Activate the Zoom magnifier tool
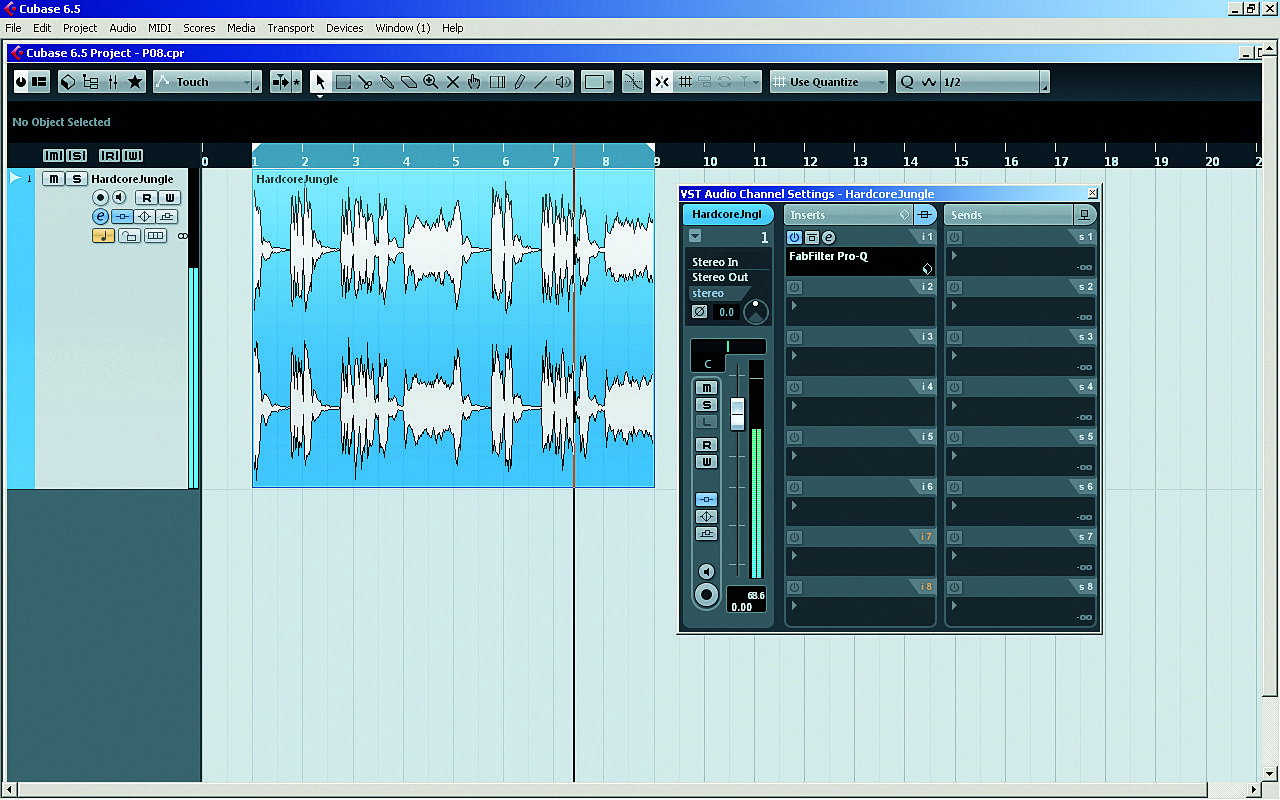Image resolution: width=1280 pixels, height=800 pixels. pos(431,82)
